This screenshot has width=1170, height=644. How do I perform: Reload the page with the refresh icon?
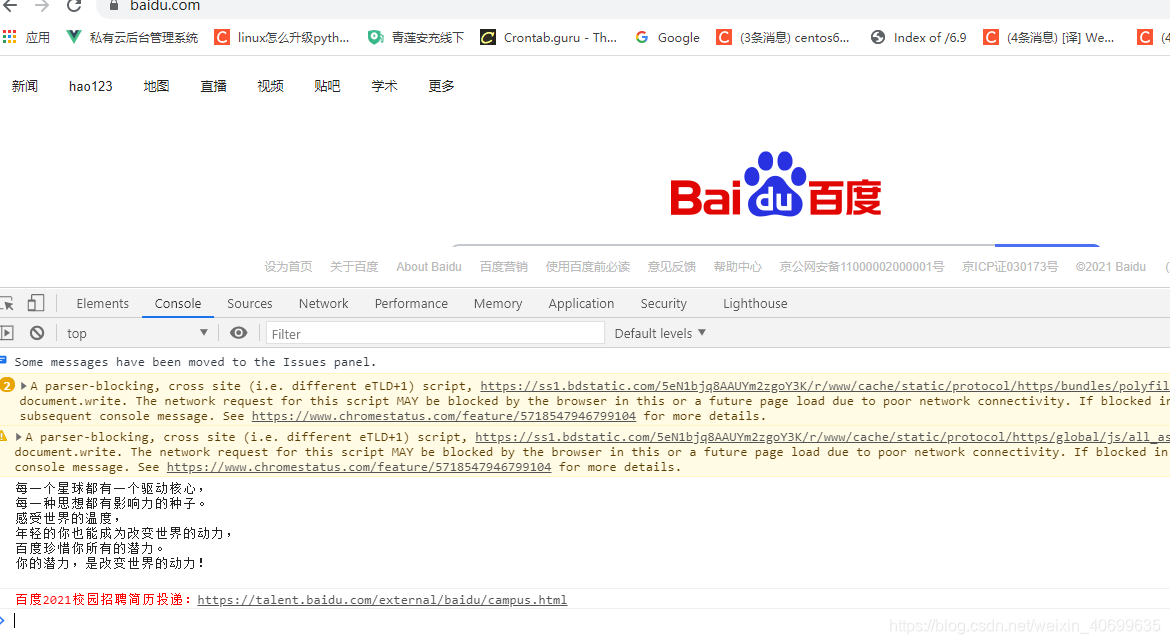[74, 6]
